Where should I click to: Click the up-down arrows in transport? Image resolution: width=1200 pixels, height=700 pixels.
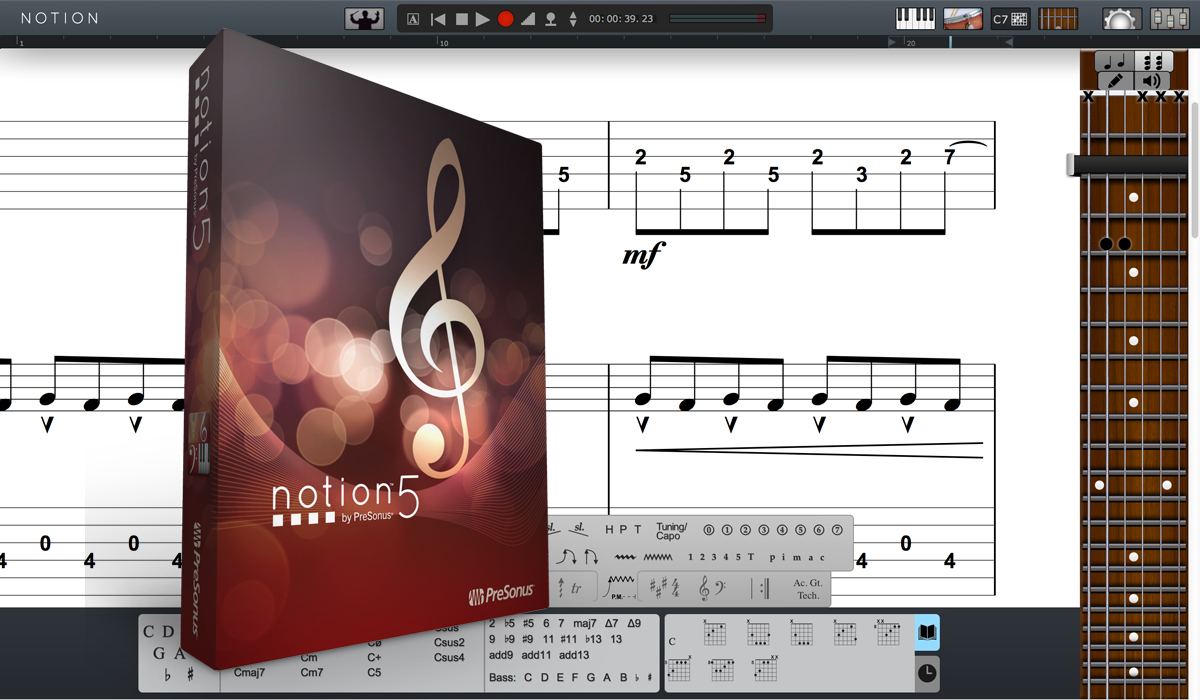pyautogui.click(x=573, y=19)
